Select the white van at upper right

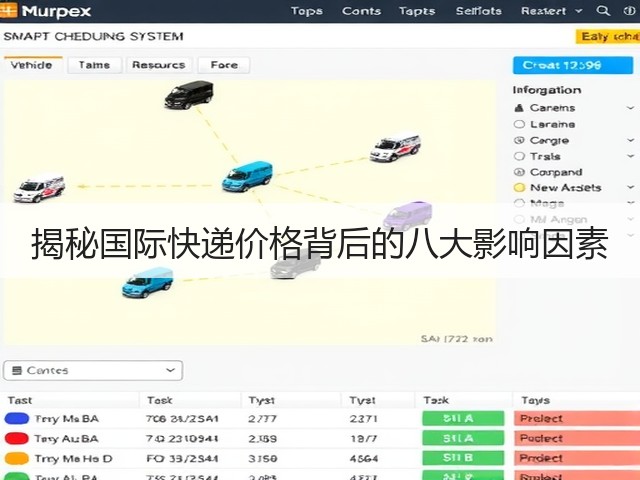click(395, 148)
